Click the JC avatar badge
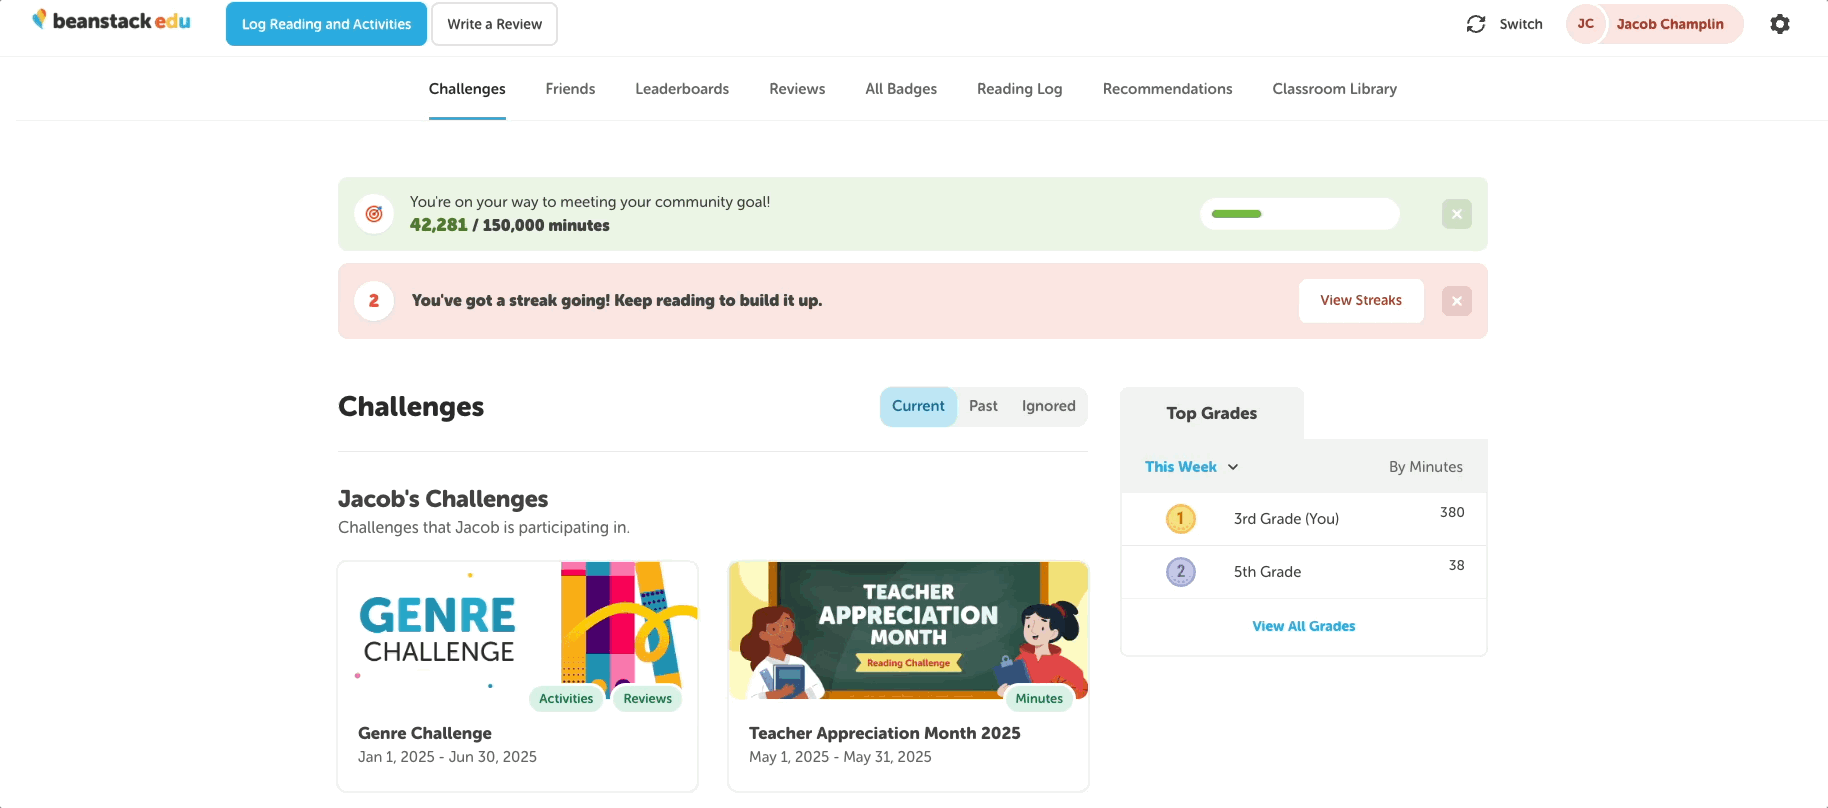Viewport: 1828px width, 808px height. click(1586, 24)
